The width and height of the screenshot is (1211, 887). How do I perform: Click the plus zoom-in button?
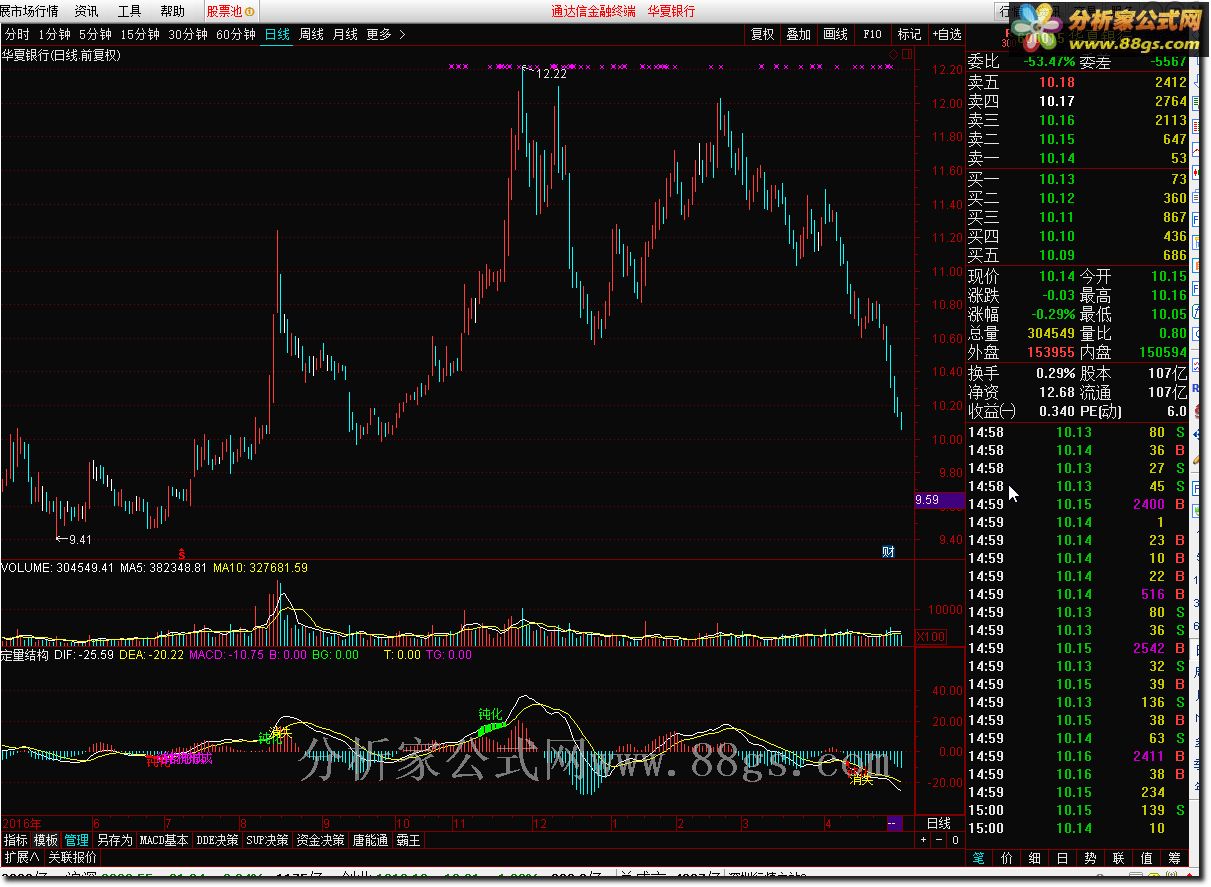pos(924,840)
